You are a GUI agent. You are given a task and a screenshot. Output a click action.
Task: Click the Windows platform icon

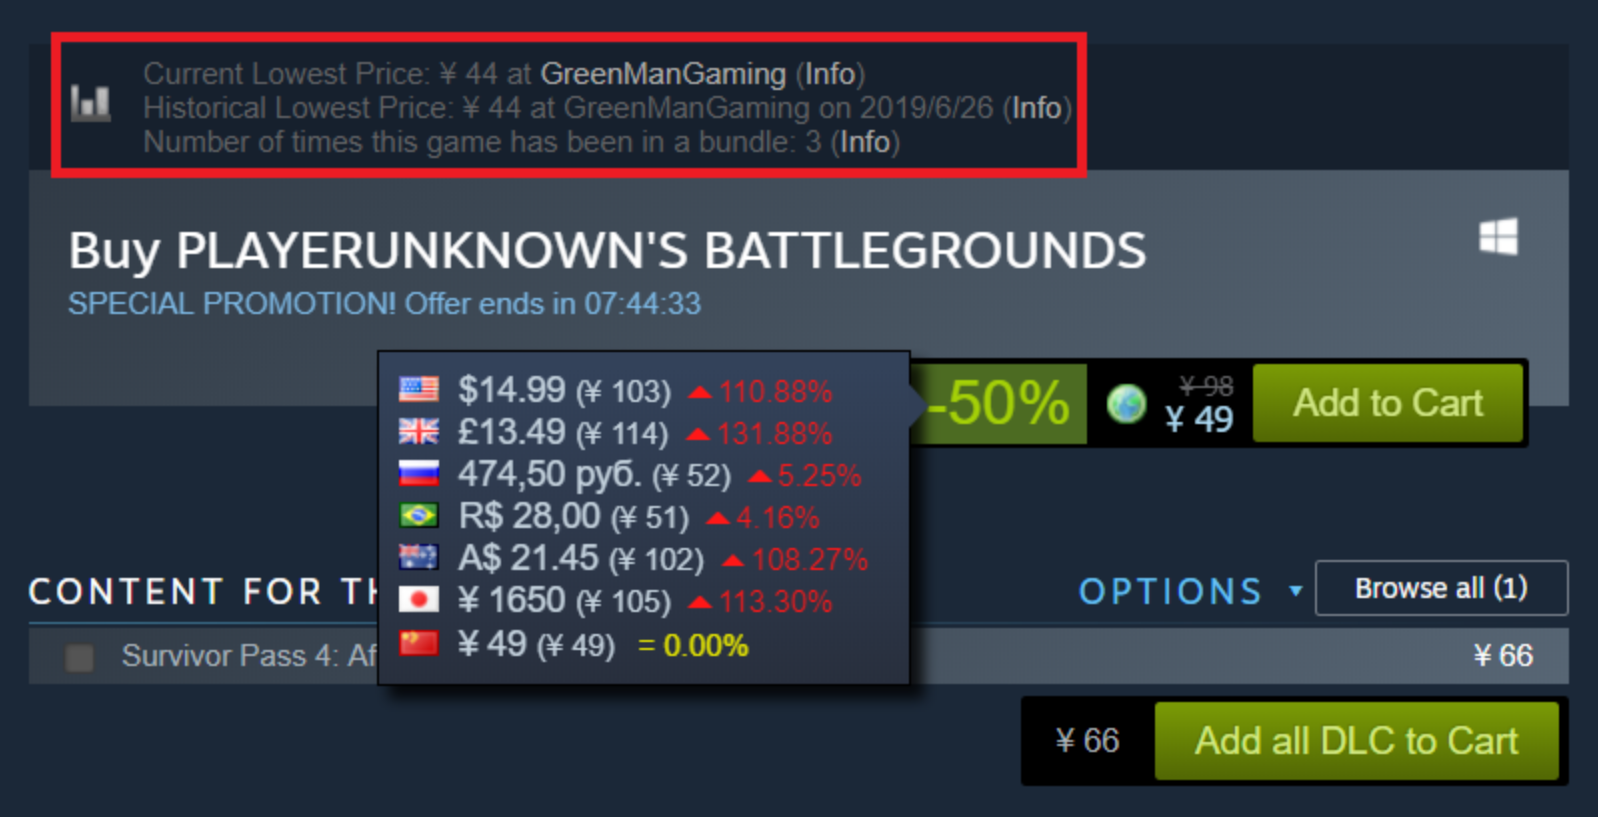1498,237
